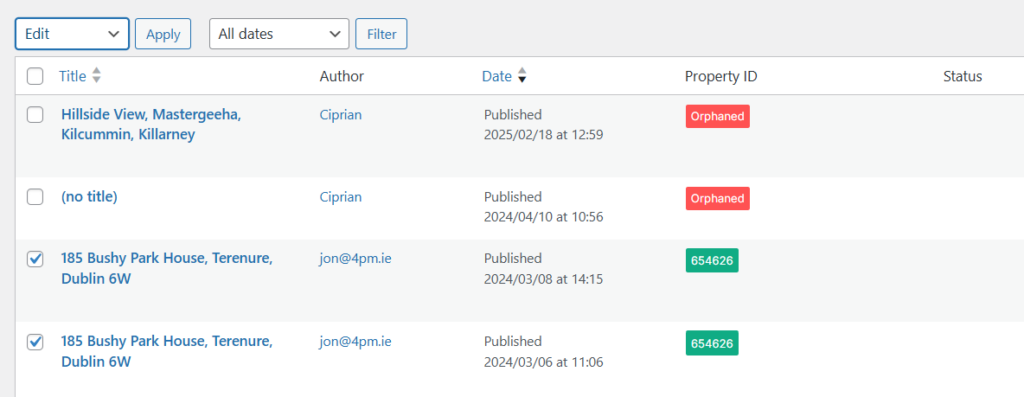Sort by Title using sort arrows icon

(96, 76)
